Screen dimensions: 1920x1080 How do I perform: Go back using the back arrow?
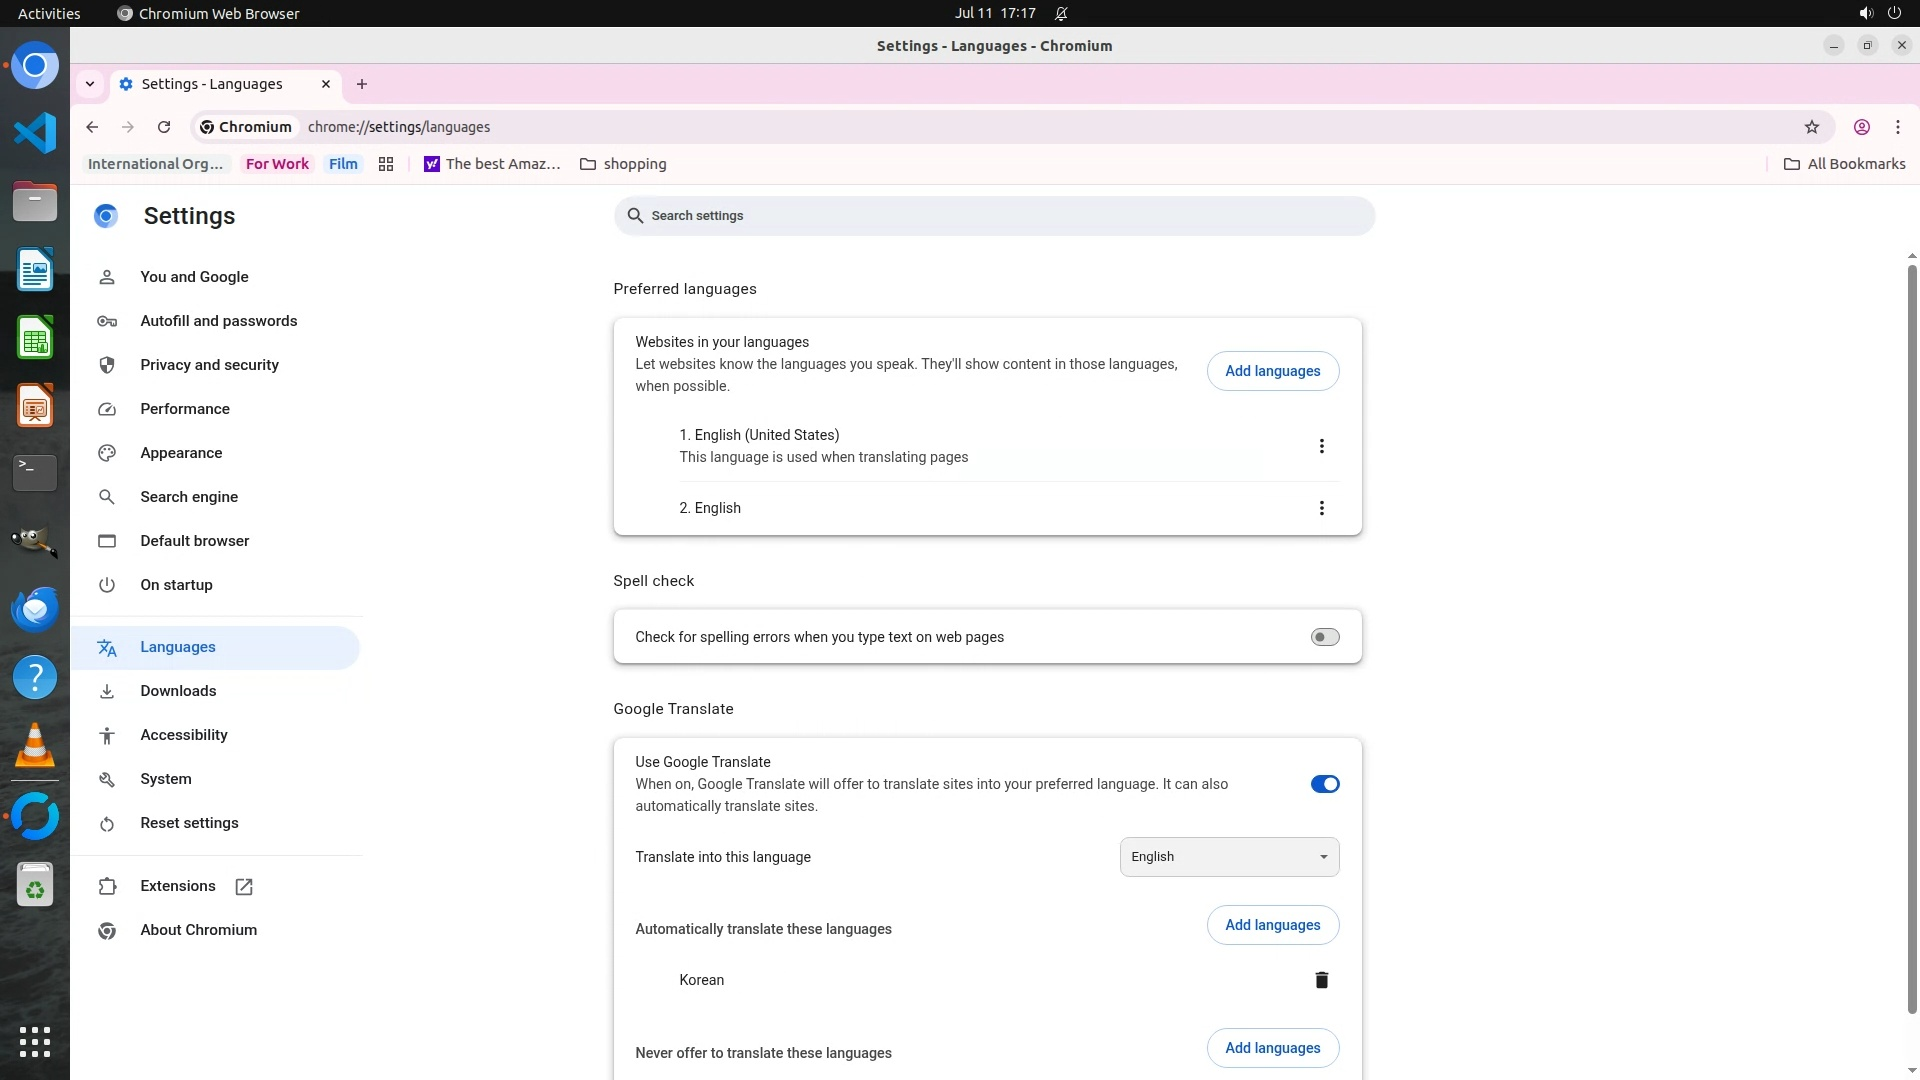pos(92,127)
